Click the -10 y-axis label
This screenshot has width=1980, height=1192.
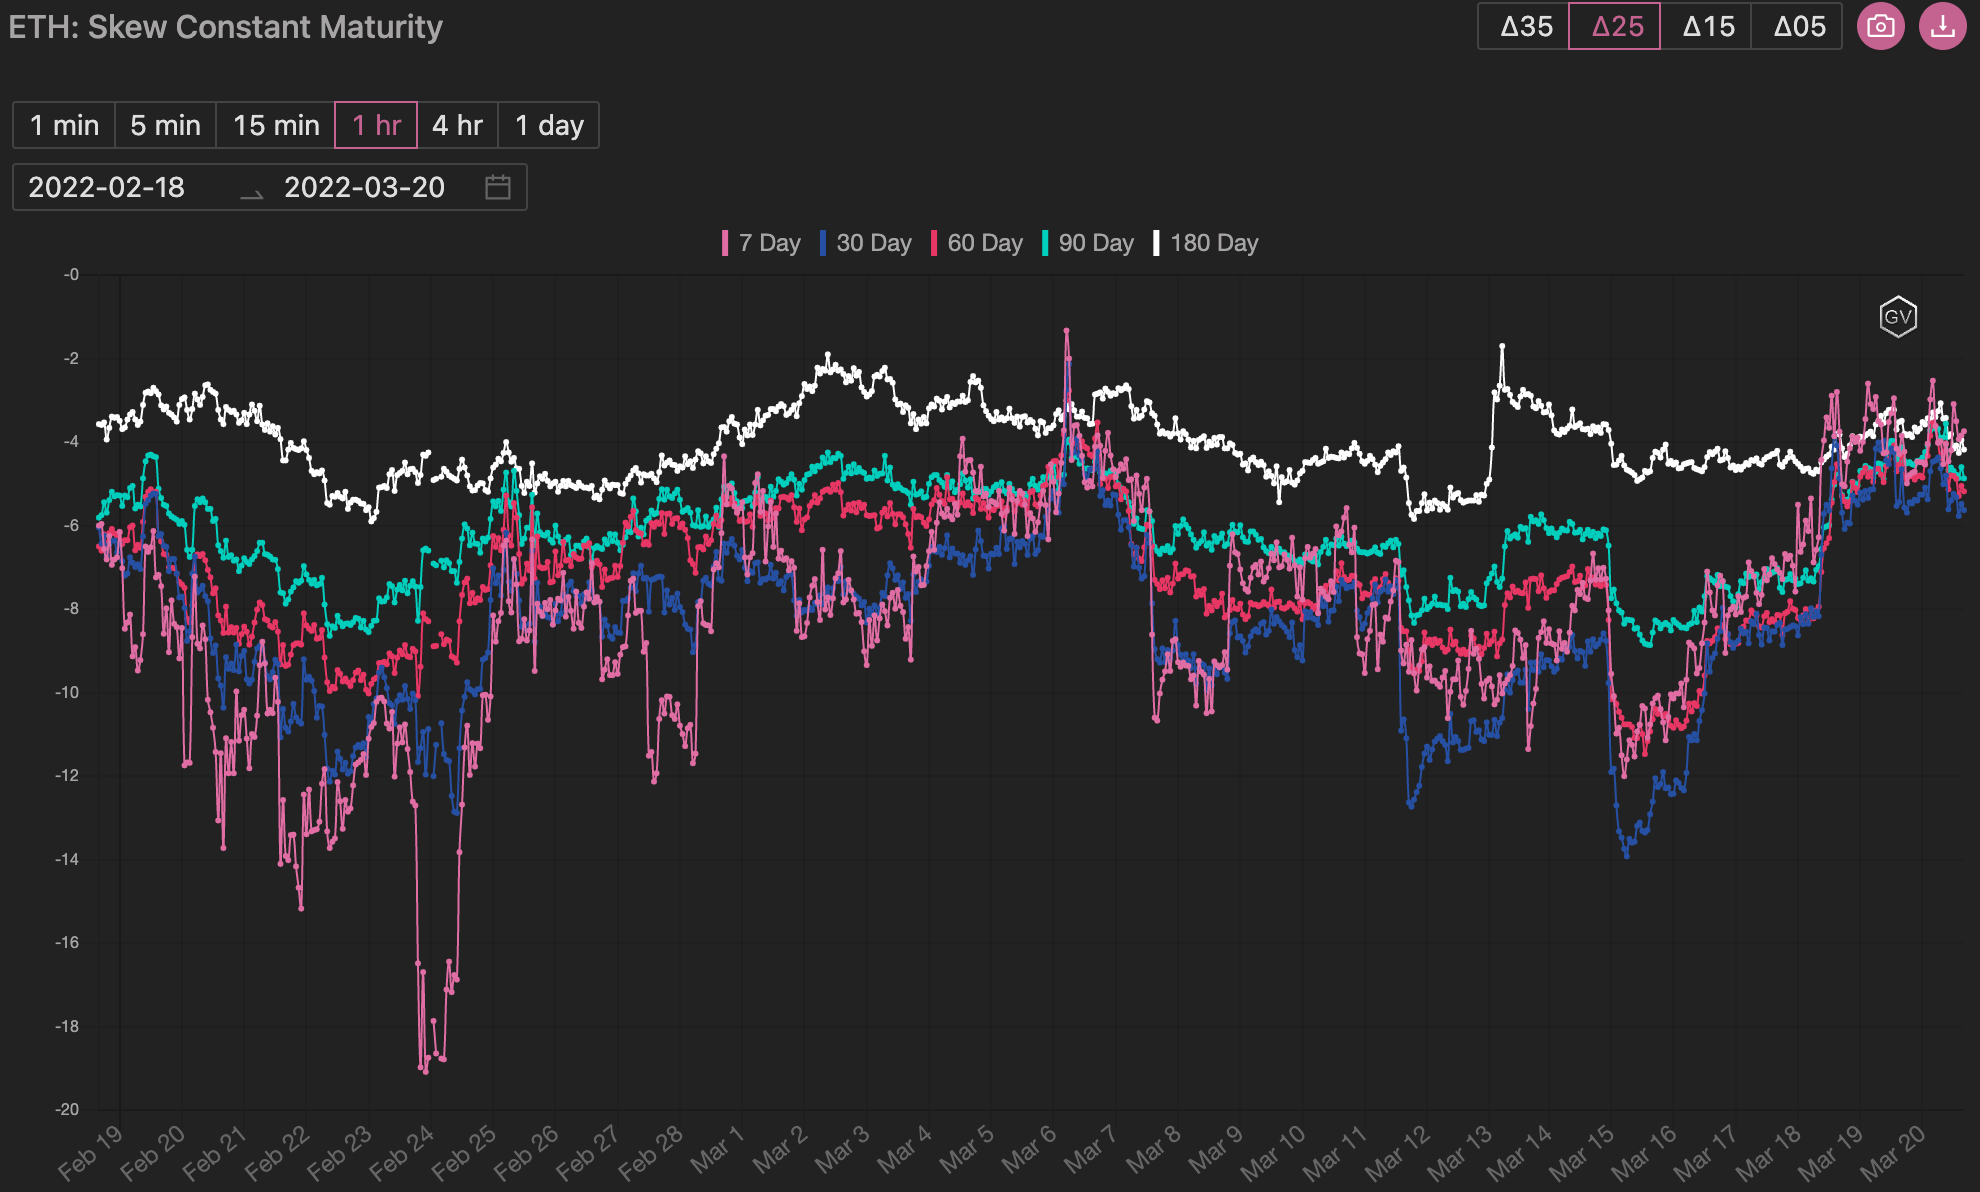(67, 692)
